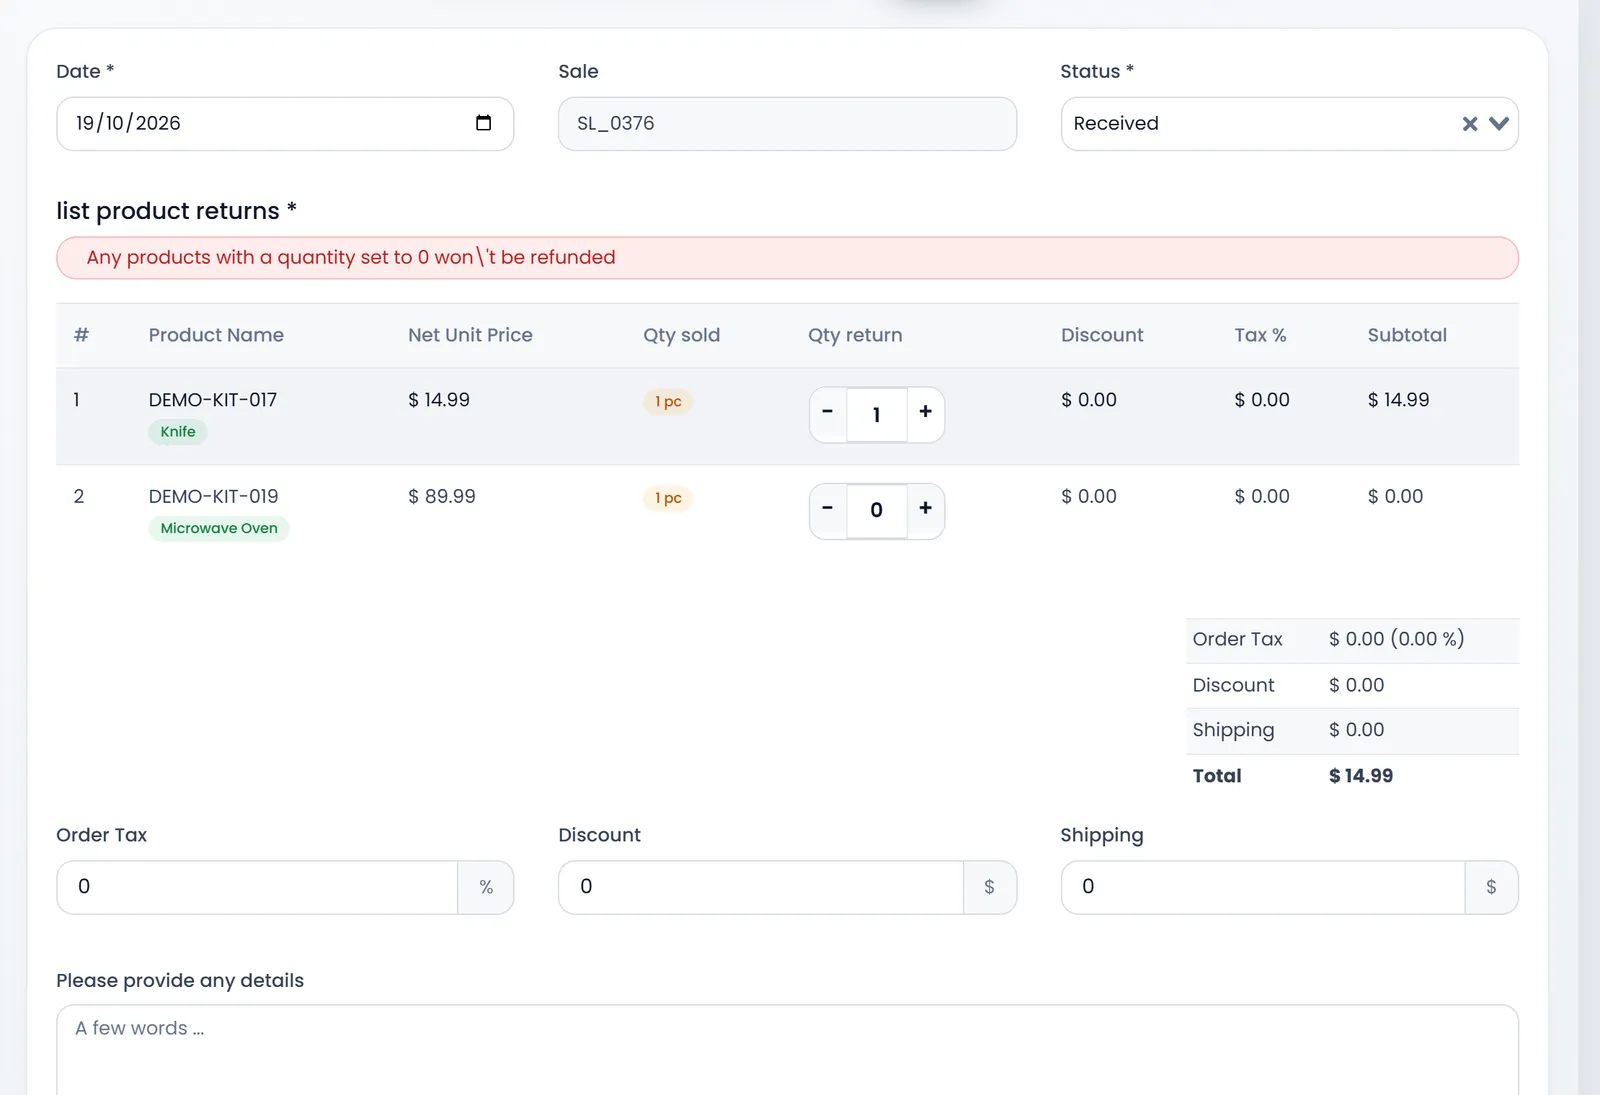The height and width of the screenshot is (1095, 1600).
Task: Open the date picker calendar icon
Action: [484, 123]
